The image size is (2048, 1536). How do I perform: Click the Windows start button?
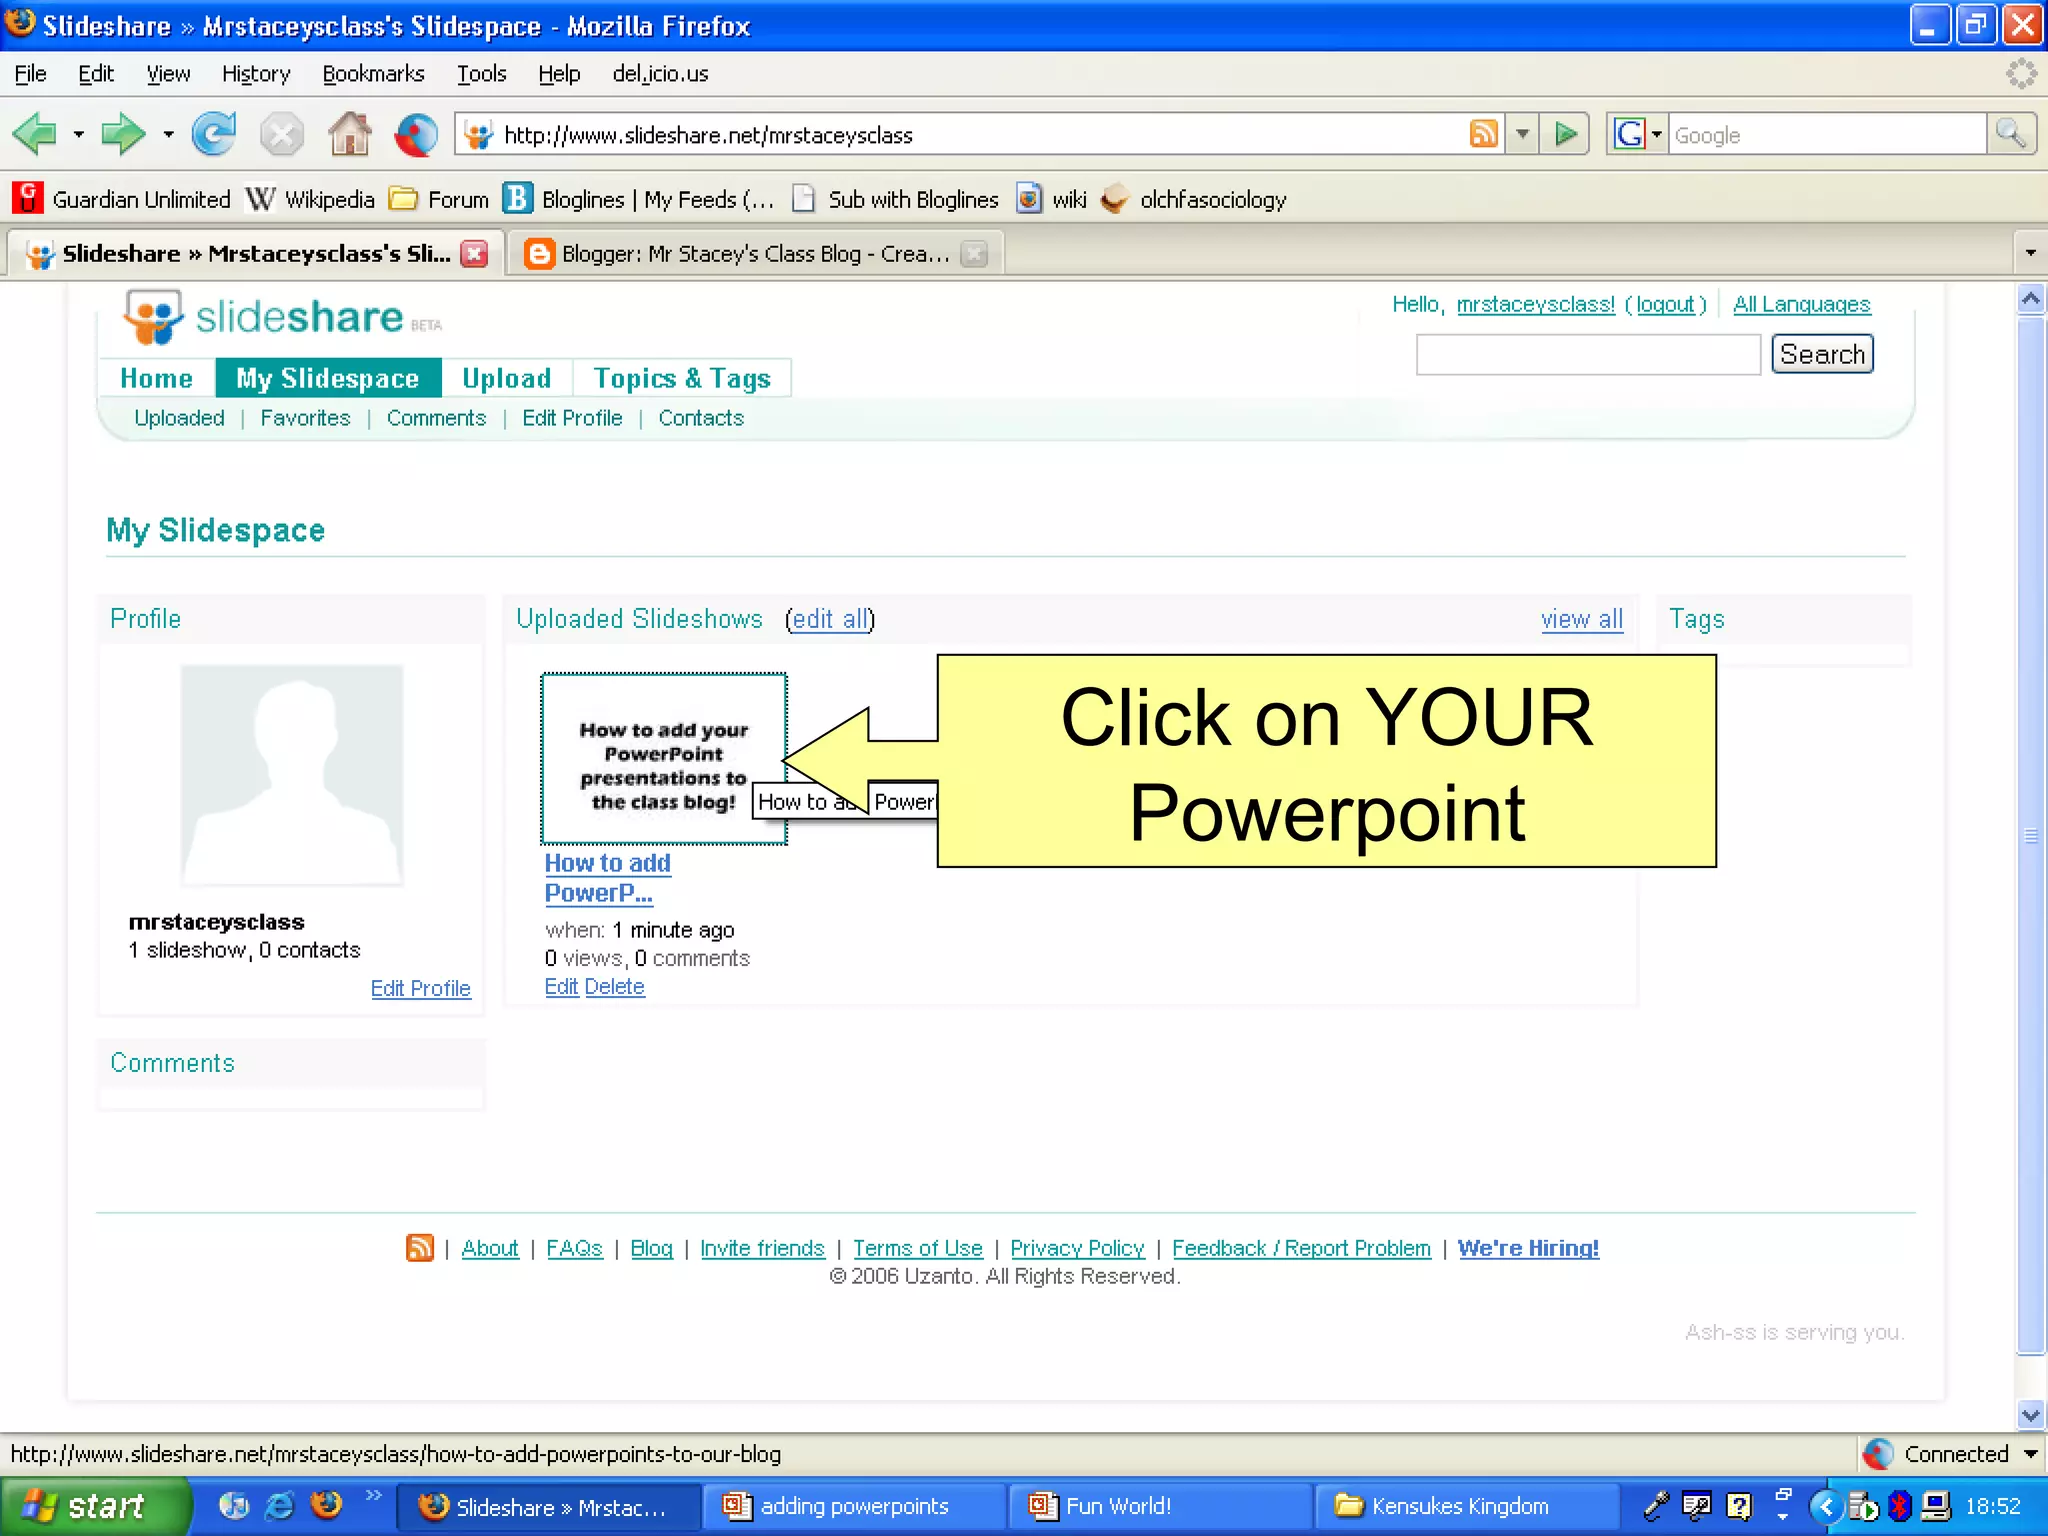(x=94, y=1505)
